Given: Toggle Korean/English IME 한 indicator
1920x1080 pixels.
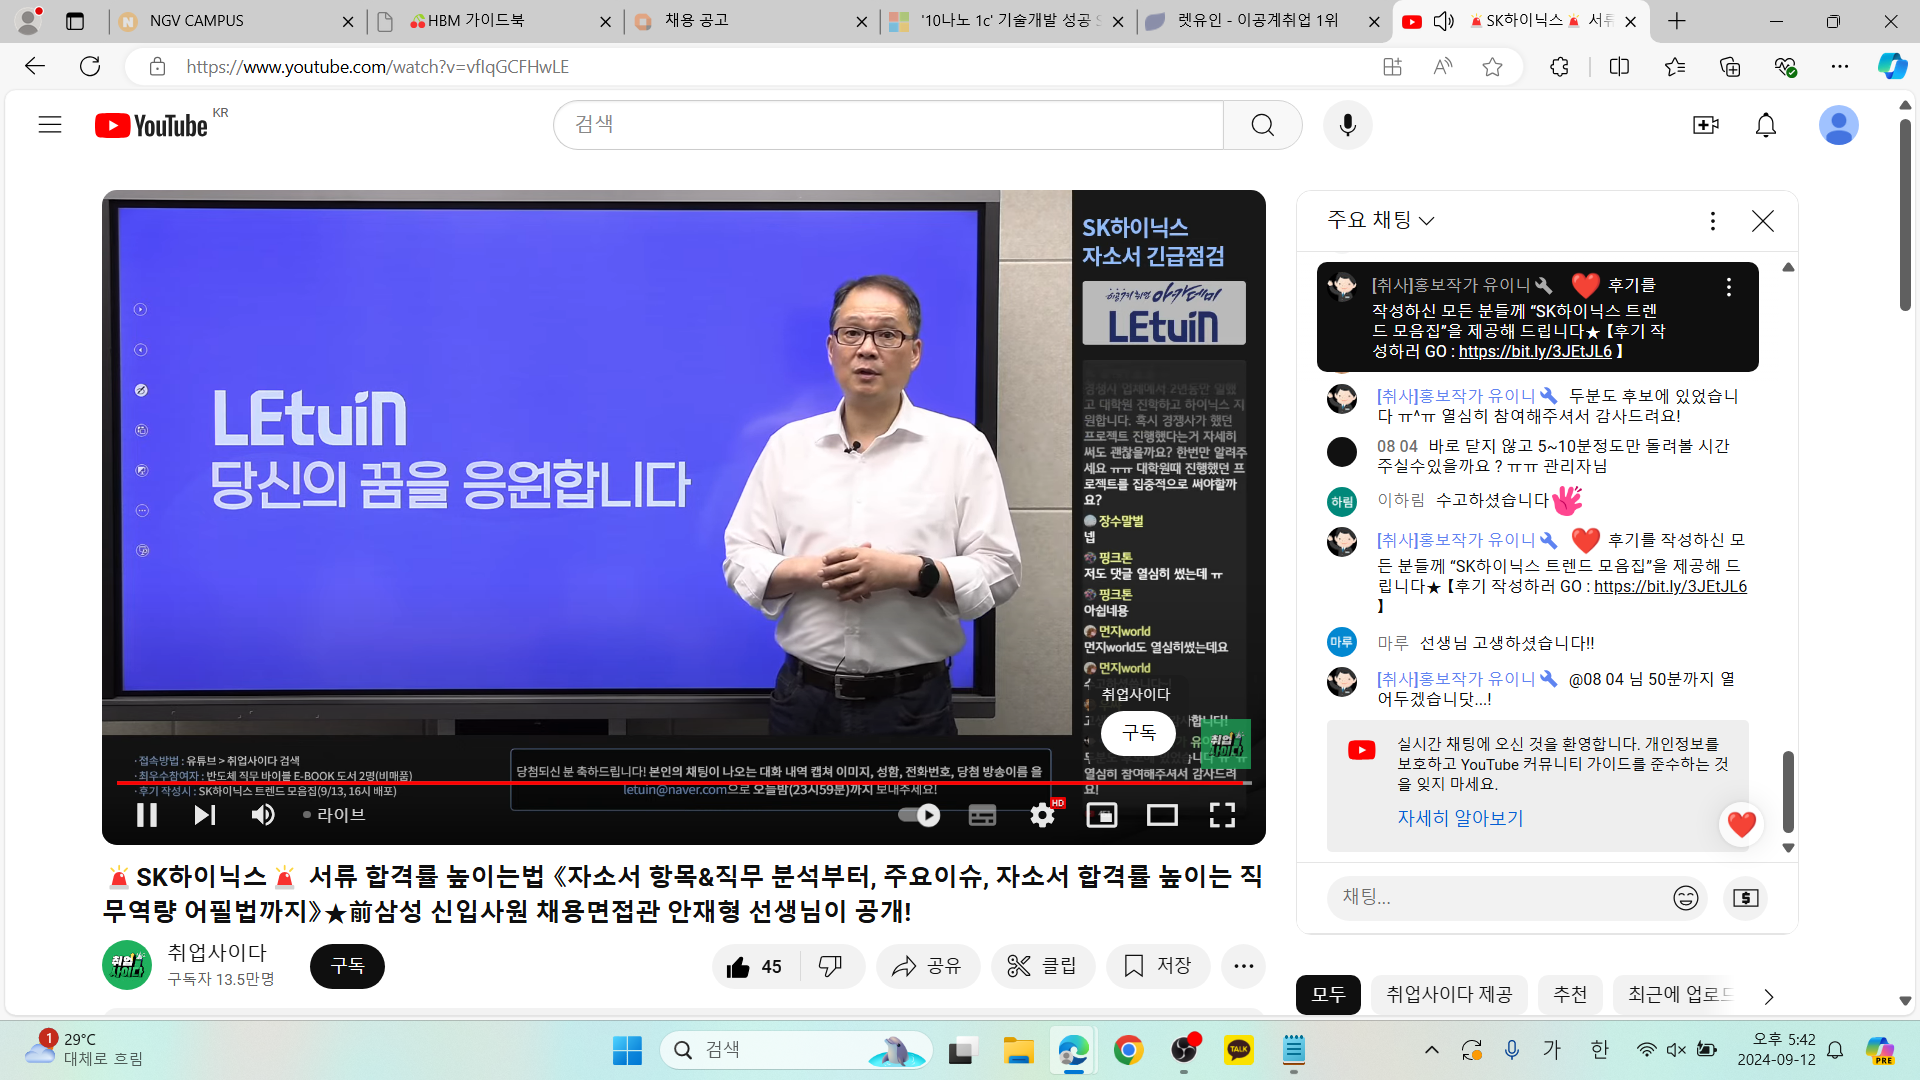Looking at the screenshot, I should pos(1600,1050).
